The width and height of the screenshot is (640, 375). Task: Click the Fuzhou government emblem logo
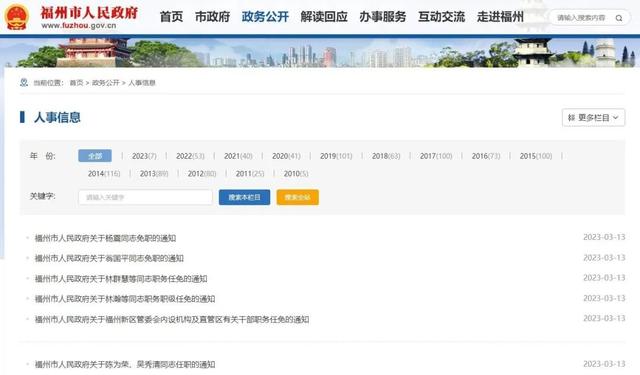[16, 17]
